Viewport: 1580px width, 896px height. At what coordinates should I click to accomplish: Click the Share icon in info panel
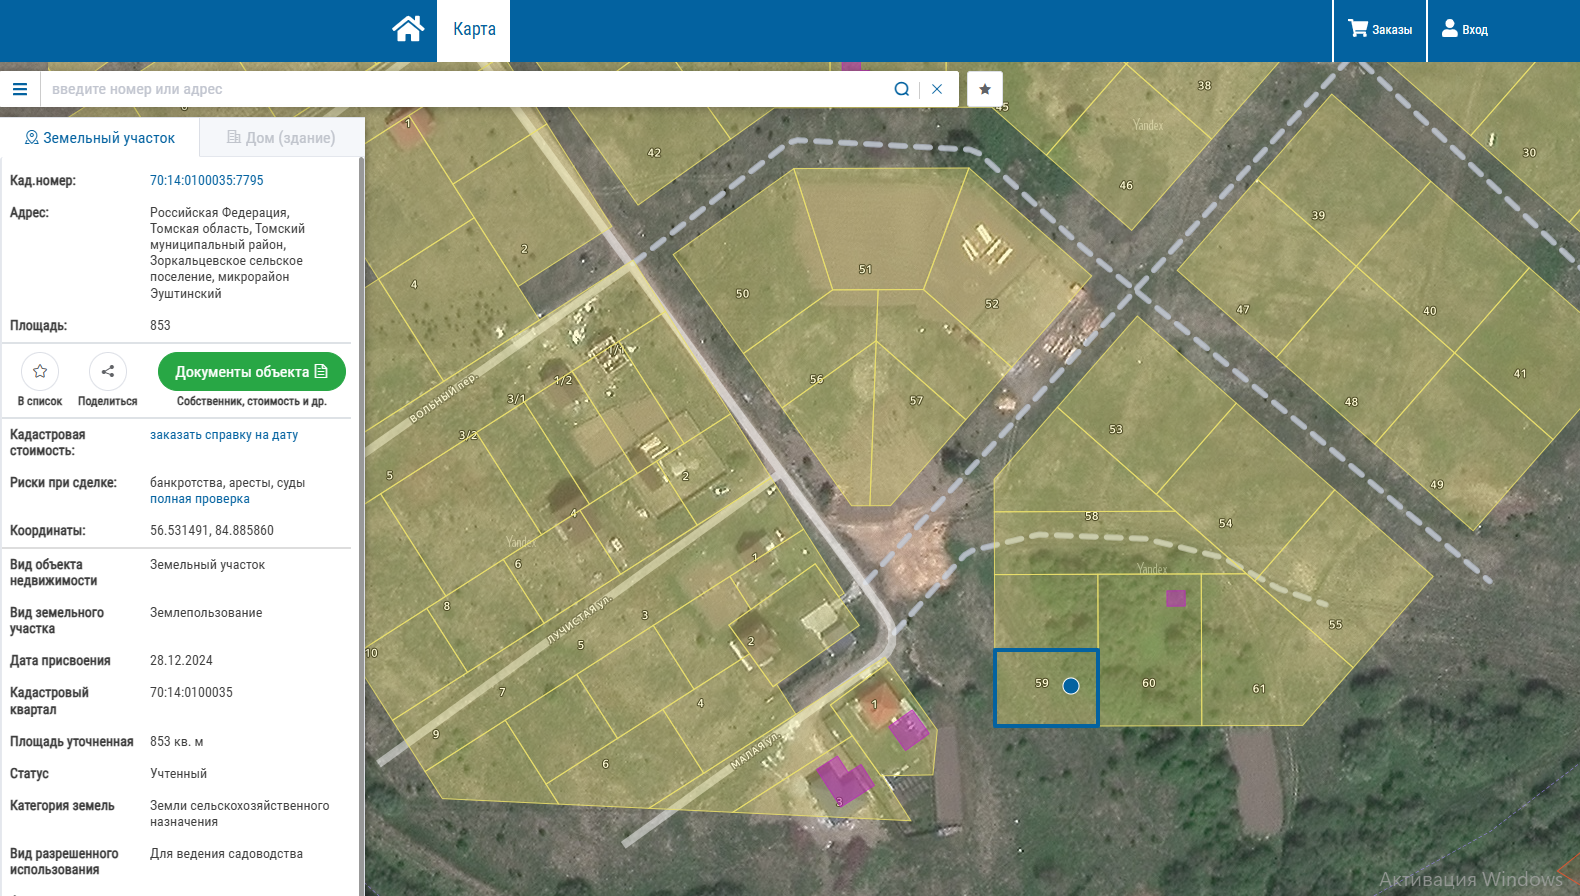108,372
